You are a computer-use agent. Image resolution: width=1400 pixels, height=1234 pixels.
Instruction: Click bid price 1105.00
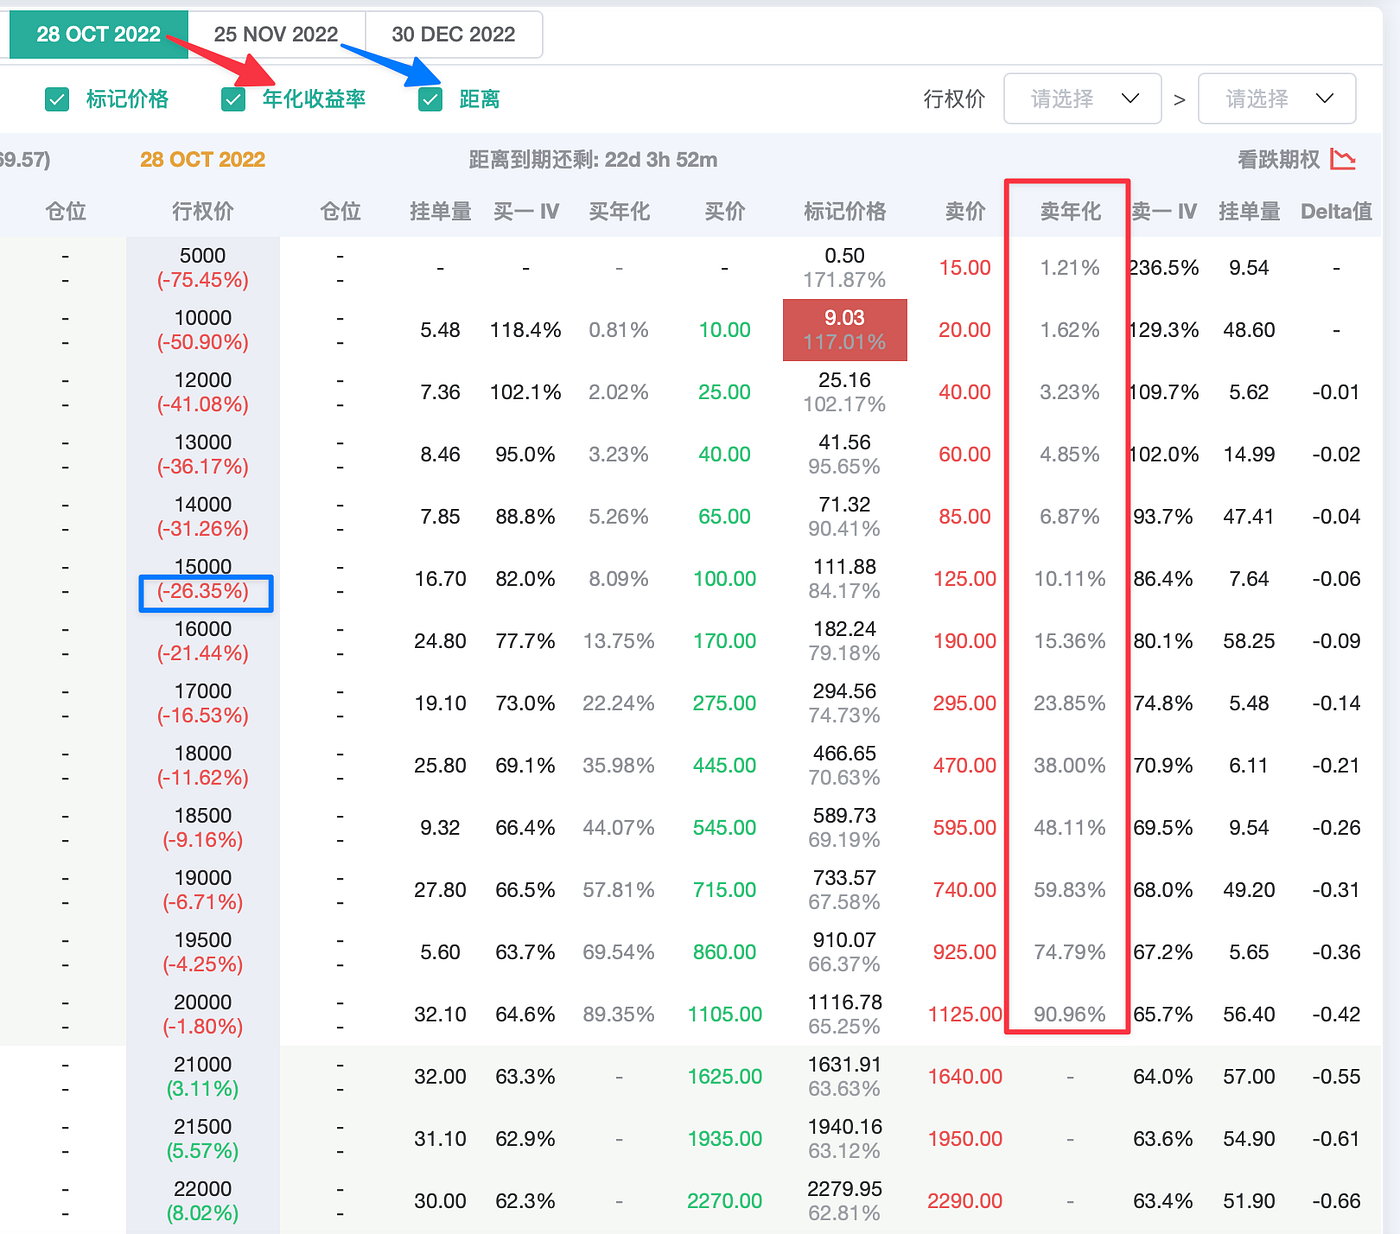[x=725, y=1014]
